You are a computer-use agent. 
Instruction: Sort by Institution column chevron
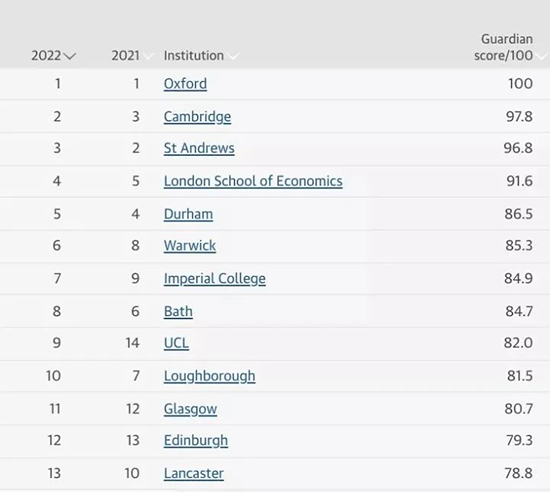[233, 56]
